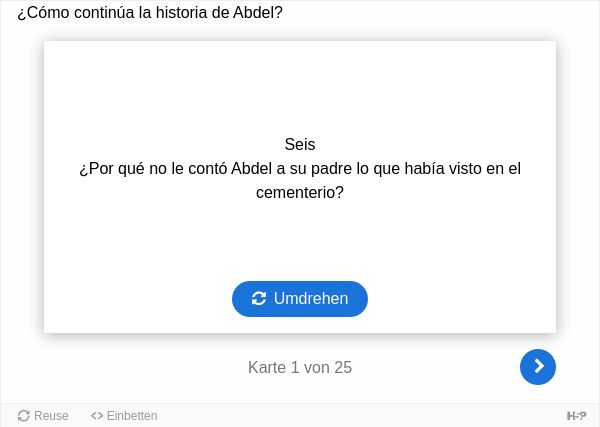Click the 'Seis' title on the card
The width and height of the screenshot is (600, 427).
tap(300, 145)
